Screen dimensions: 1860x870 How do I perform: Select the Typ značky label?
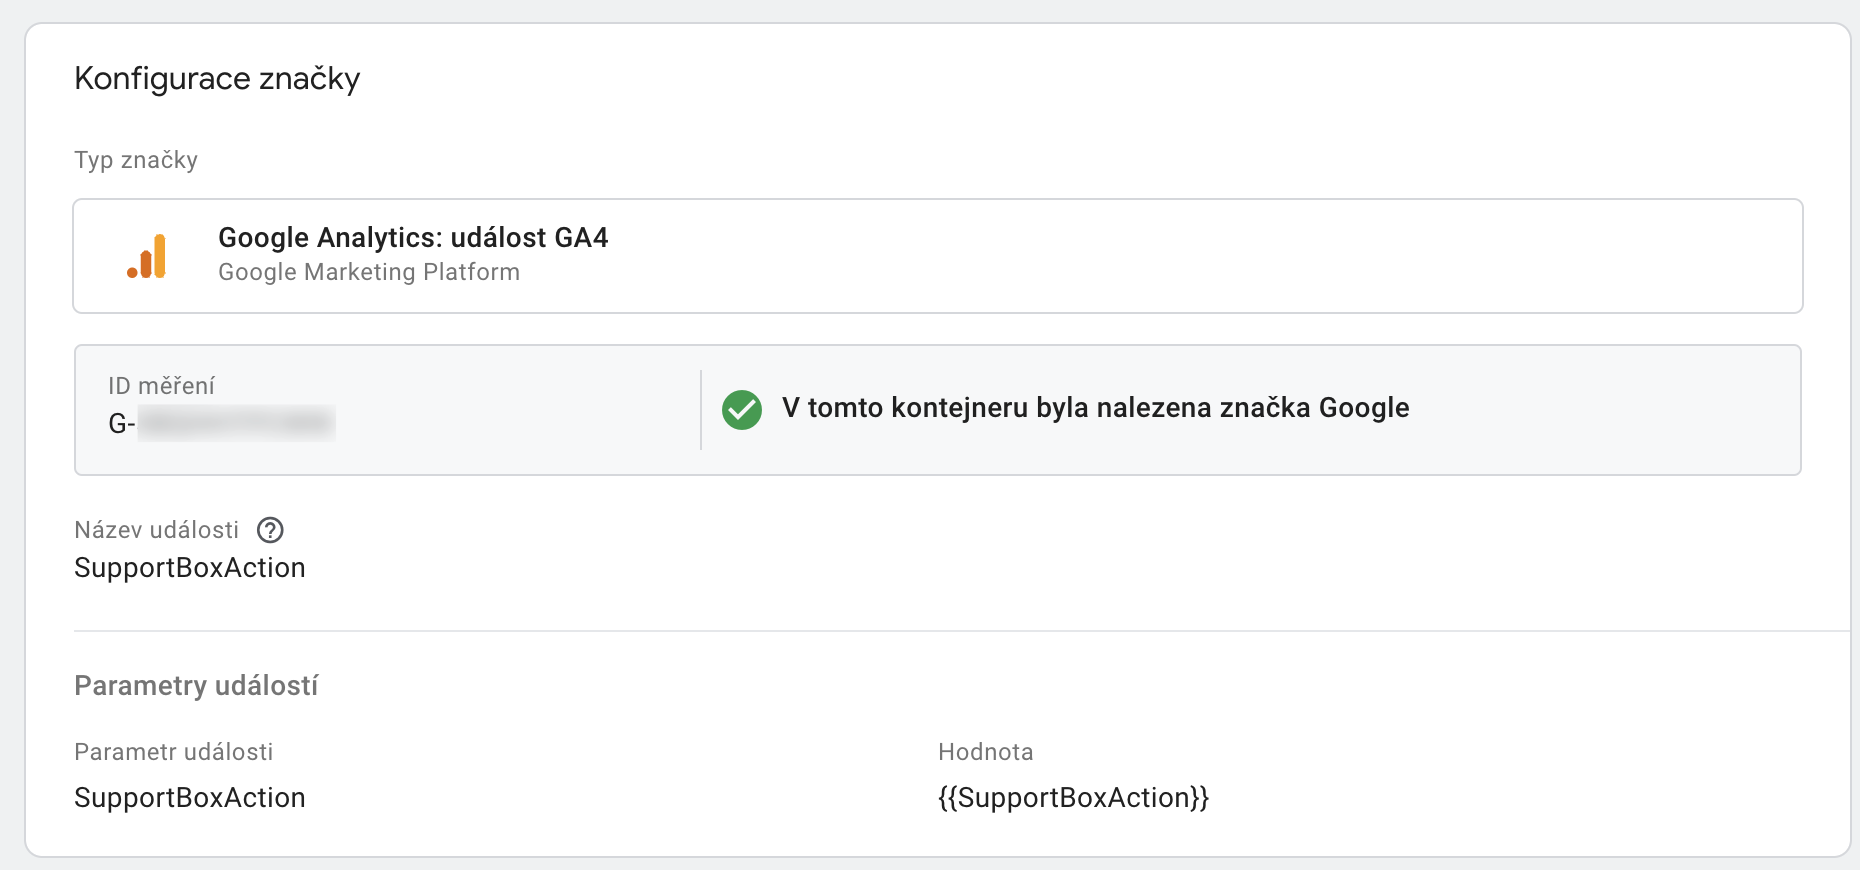(x=136, y=160)
